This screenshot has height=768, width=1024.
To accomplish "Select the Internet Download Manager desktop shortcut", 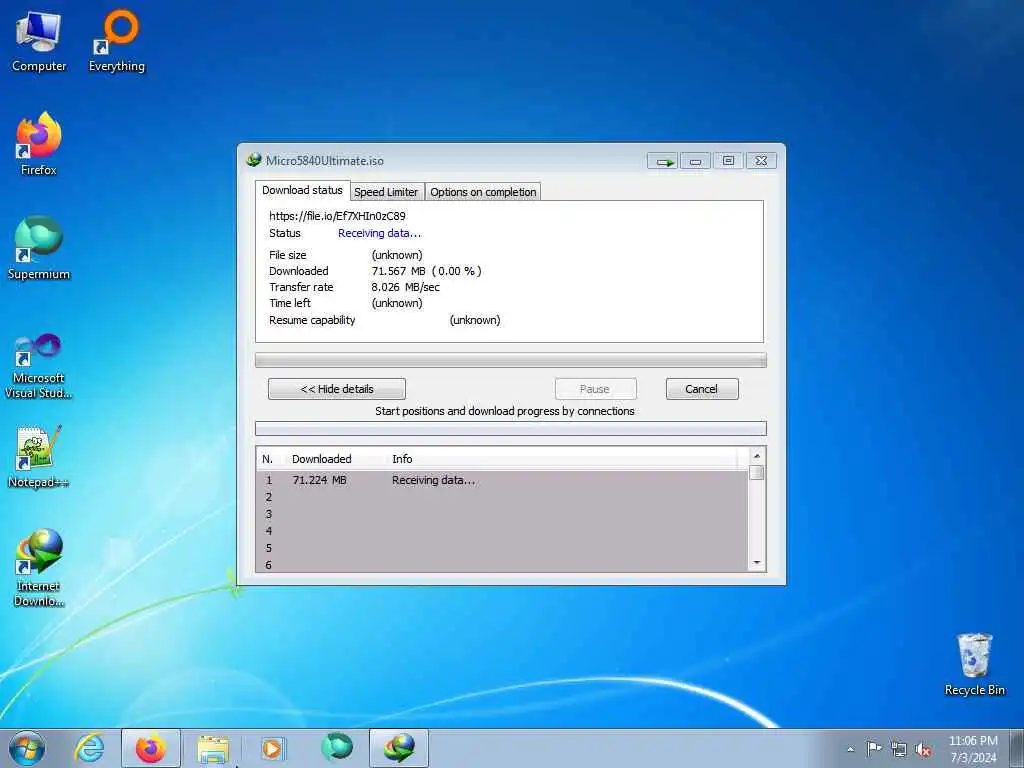I will (x=39, y=568).
